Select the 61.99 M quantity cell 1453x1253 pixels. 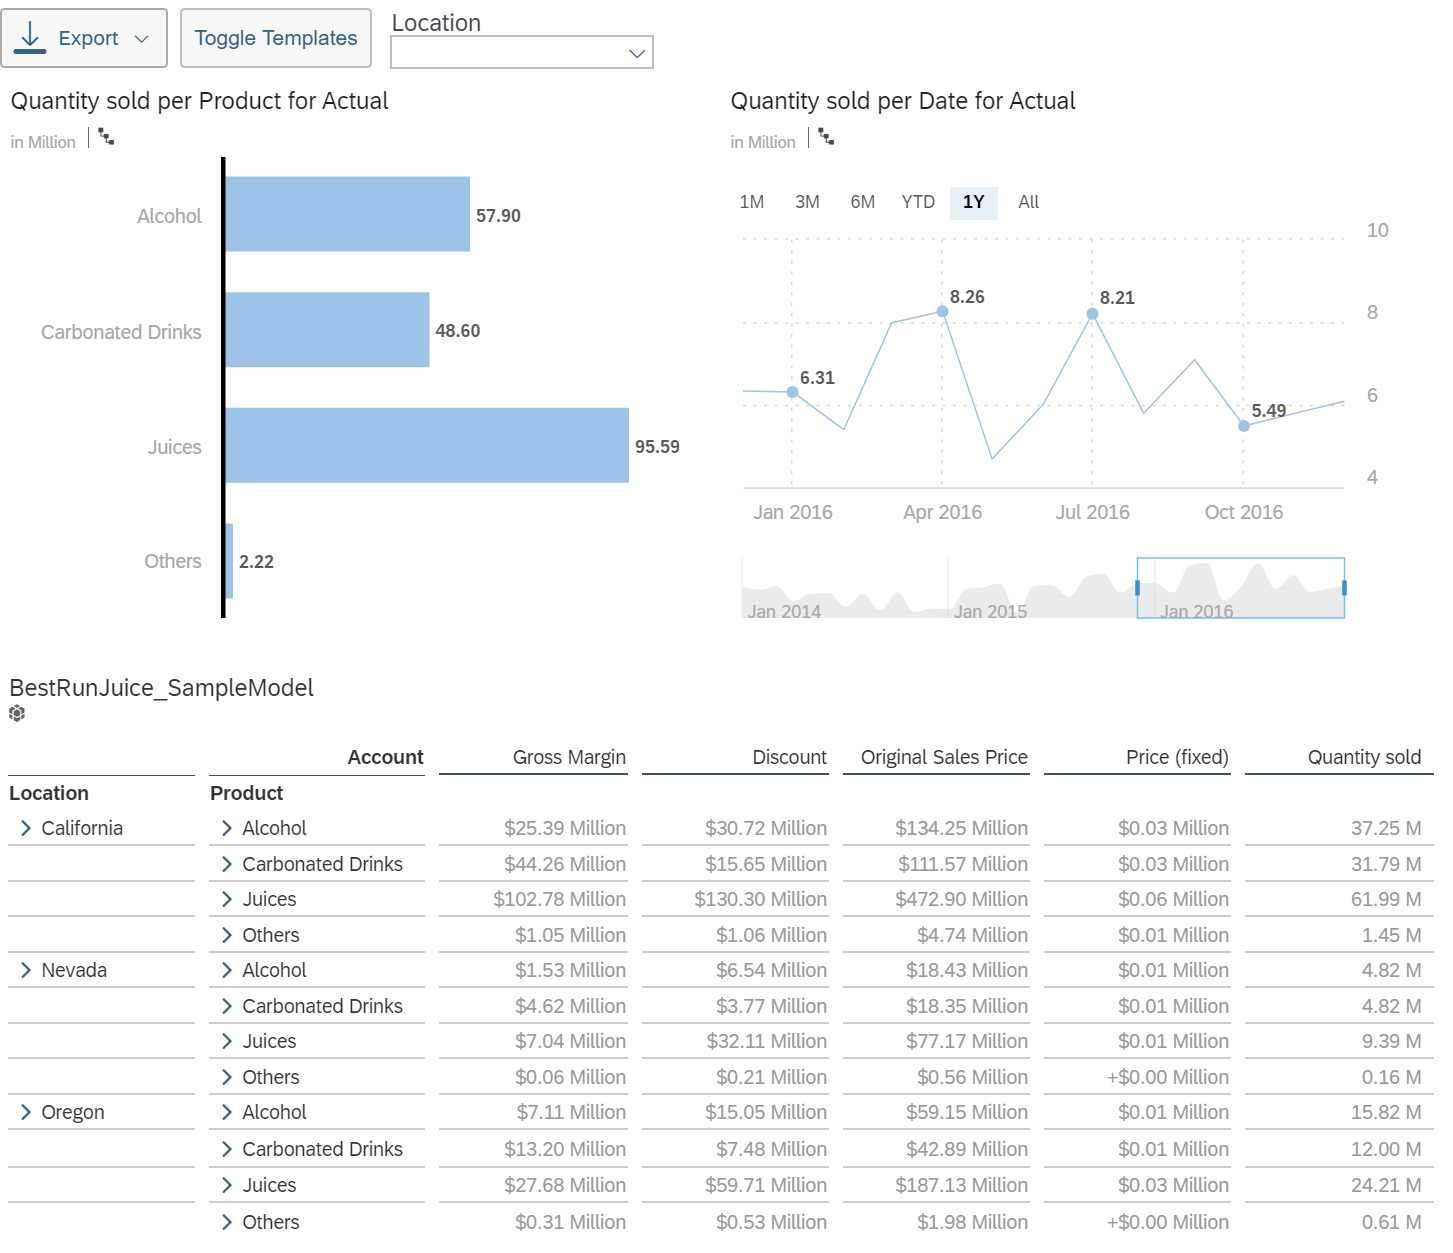(x=1386, y=899)
